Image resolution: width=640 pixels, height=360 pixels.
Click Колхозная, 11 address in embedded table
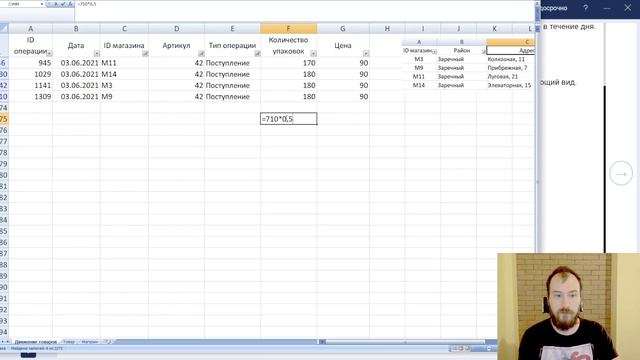506,59
